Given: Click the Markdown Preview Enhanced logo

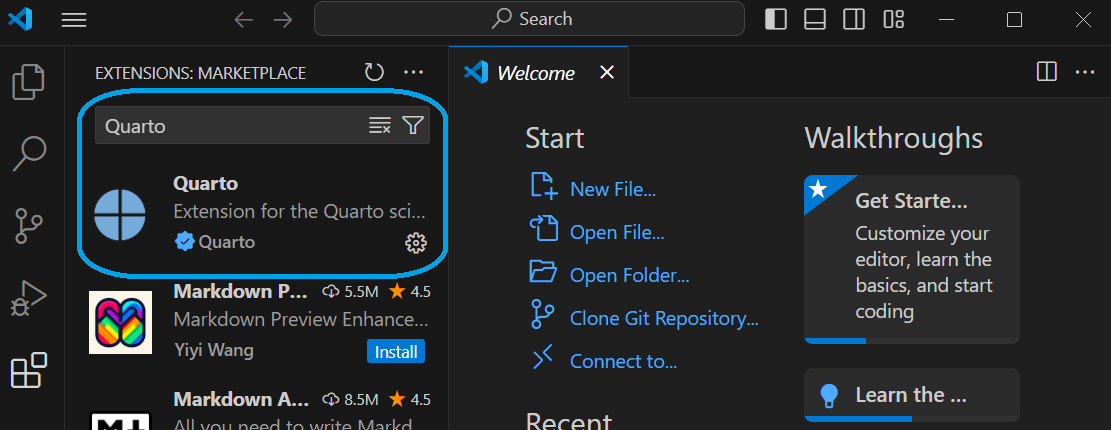Looking at the screenshot, I should point(120,322).
